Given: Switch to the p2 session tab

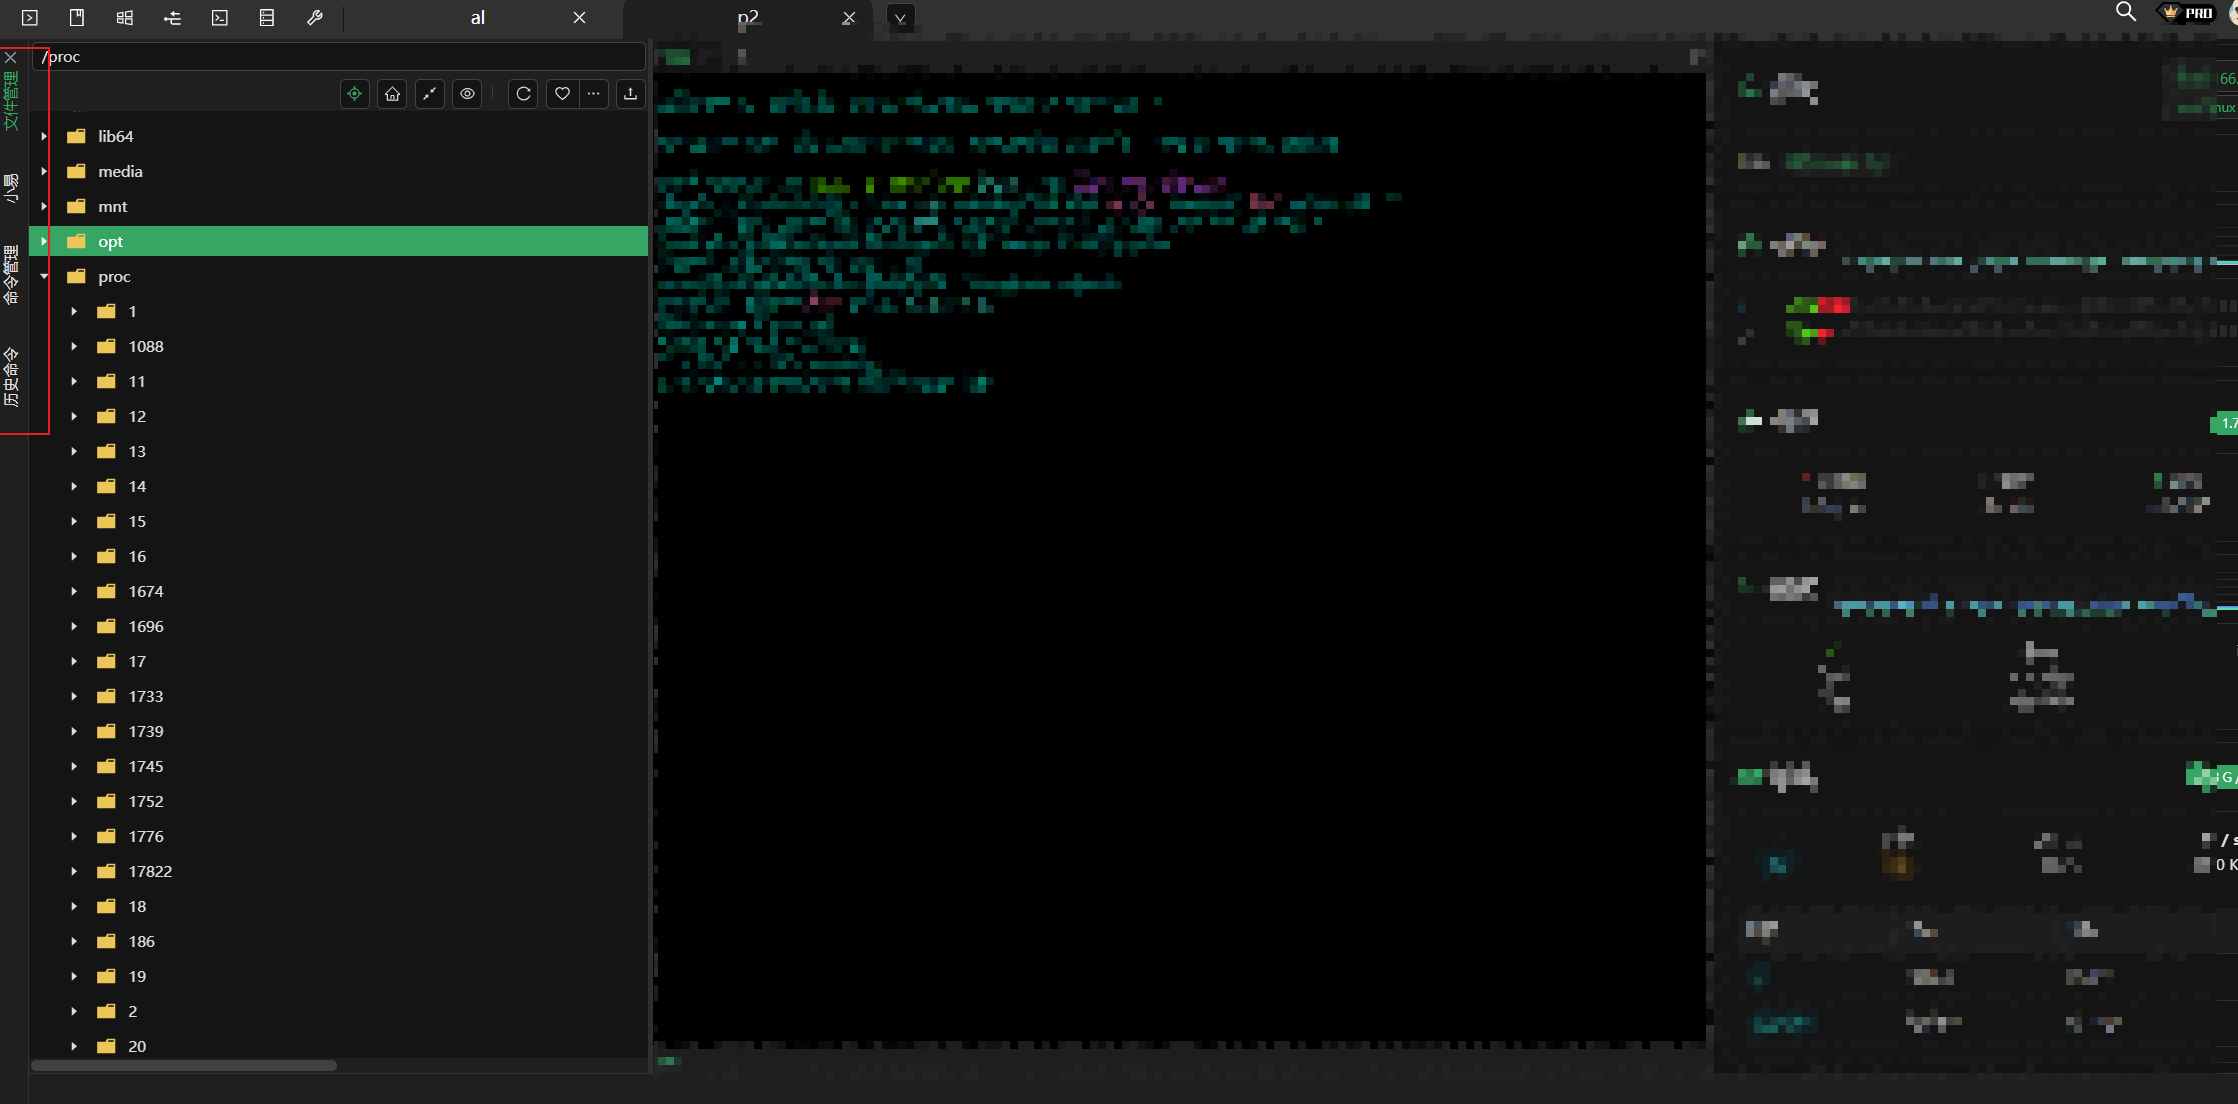Looking at the screenshot, I should click(748, 18).
